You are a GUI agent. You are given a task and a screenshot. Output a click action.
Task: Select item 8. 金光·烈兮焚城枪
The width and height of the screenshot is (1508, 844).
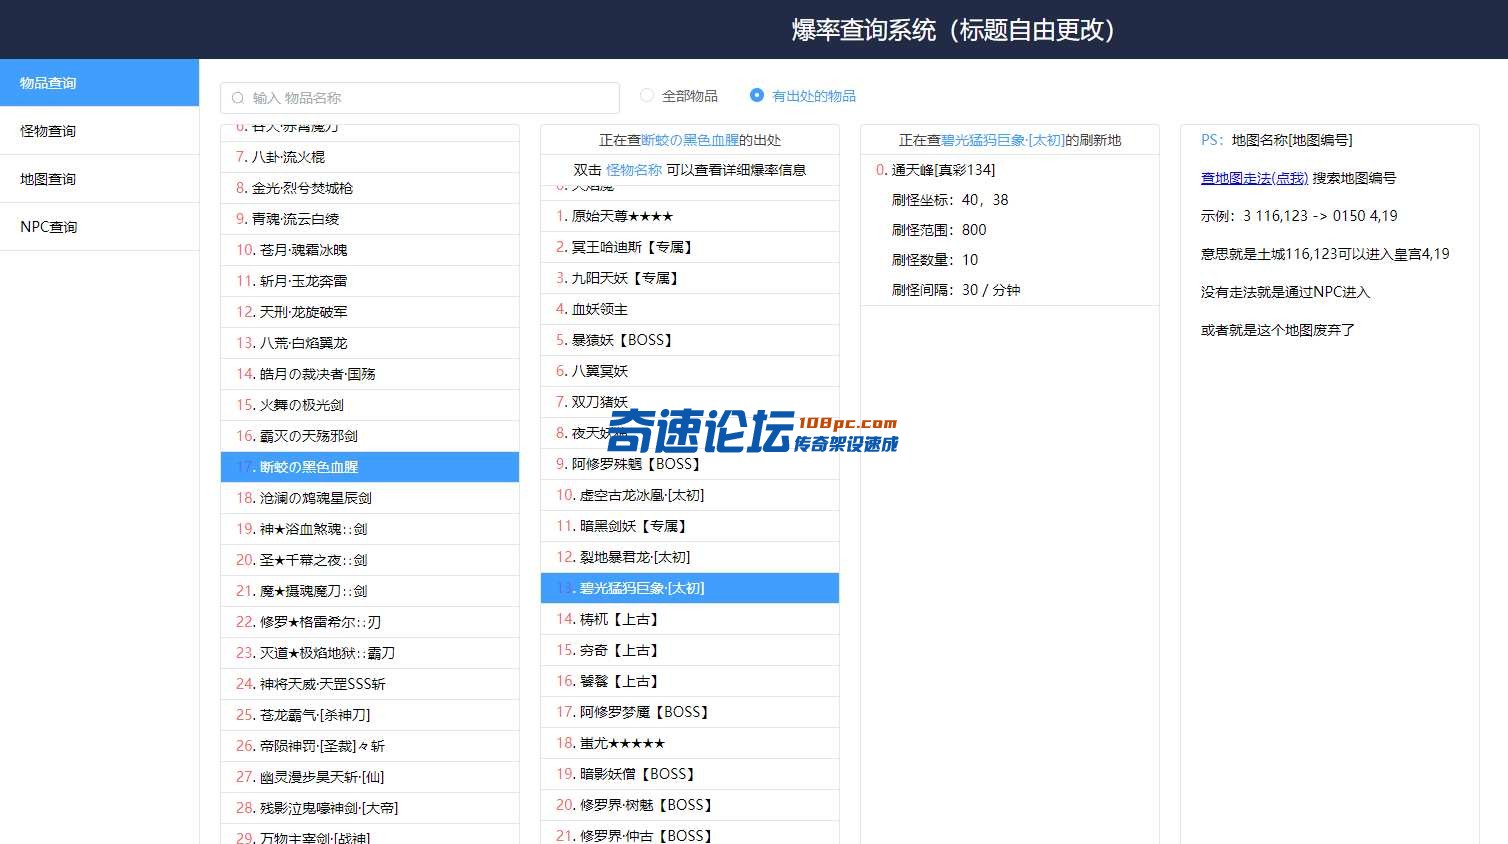pos(370,188)
